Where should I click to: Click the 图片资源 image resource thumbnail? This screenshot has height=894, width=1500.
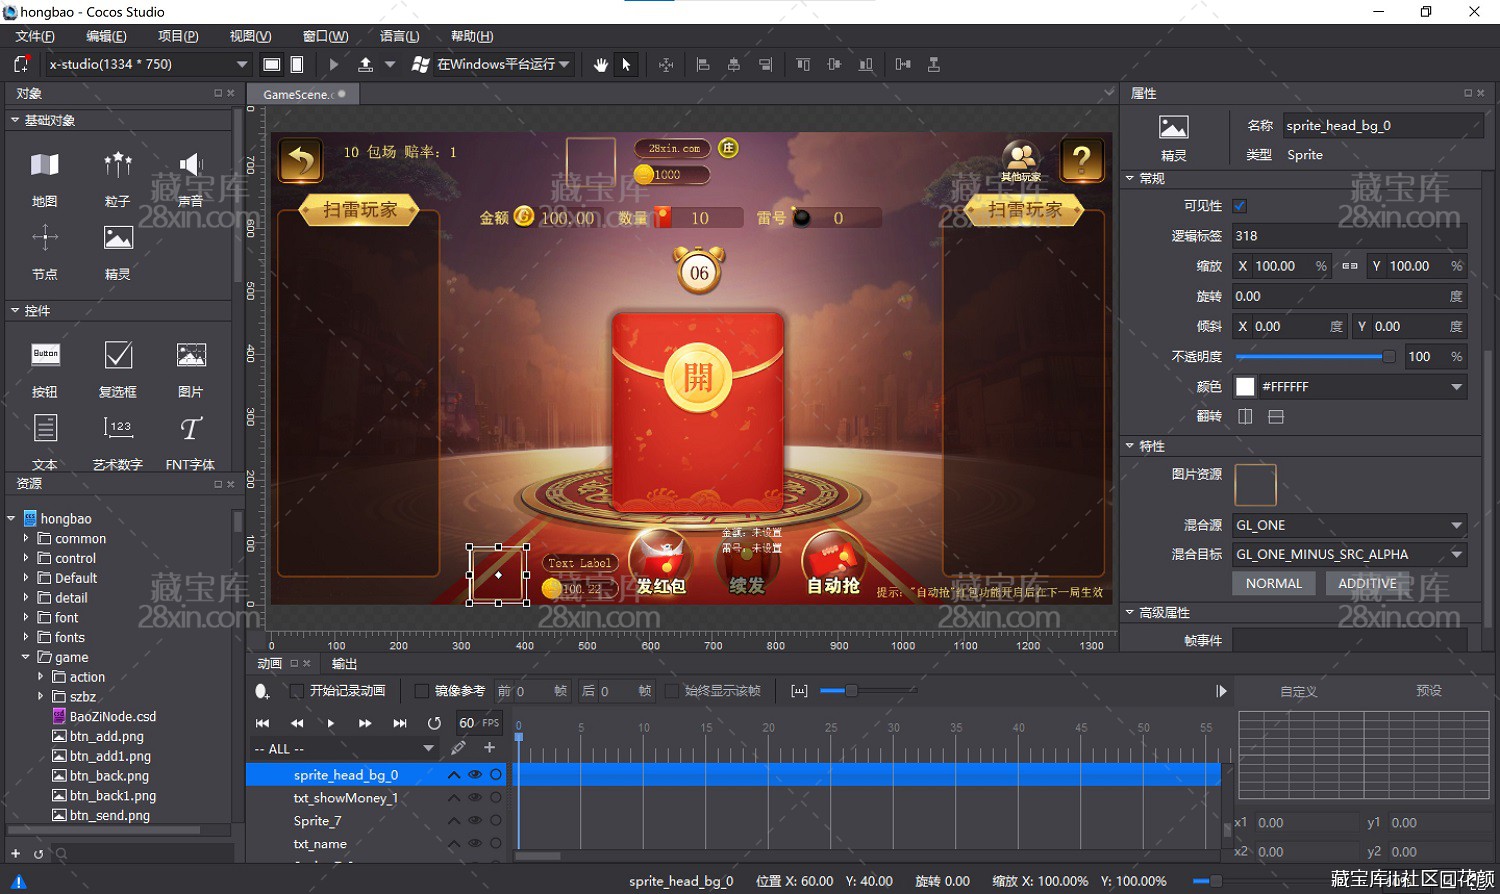coord(1255,486)
